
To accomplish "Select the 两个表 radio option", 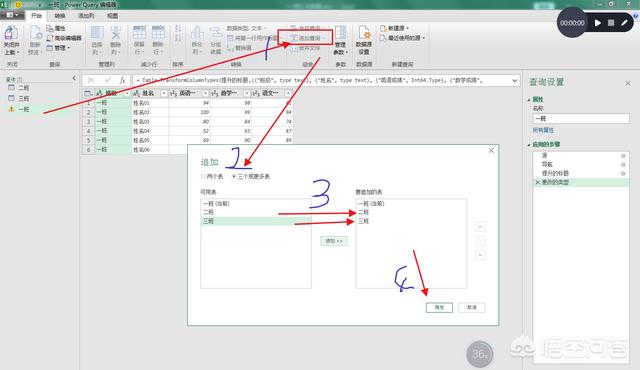I will (213, 177).
